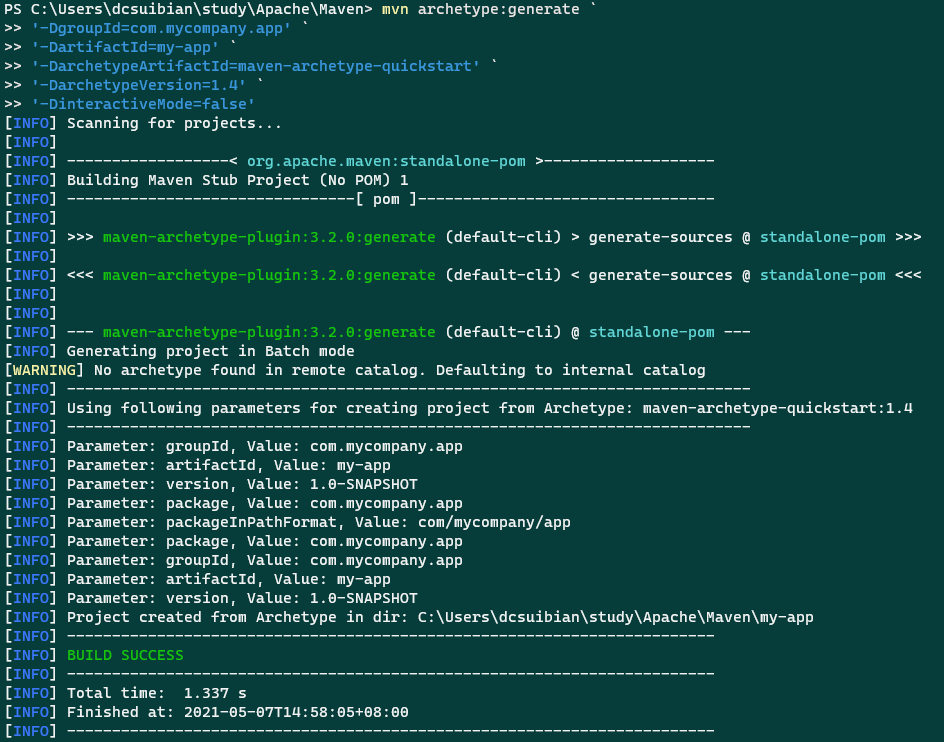Select "Building Maven Stub Project (No POM) 1"
The width and height of the screenshot is (944, 742).
click(x=237, y=180)
